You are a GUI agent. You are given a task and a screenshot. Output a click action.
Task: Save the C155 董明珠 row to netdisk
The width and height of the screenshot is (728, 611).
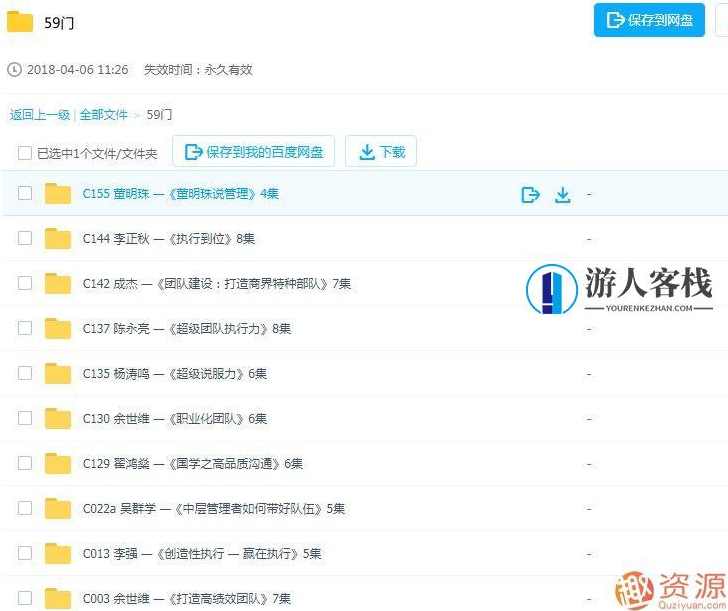(530, 195)
